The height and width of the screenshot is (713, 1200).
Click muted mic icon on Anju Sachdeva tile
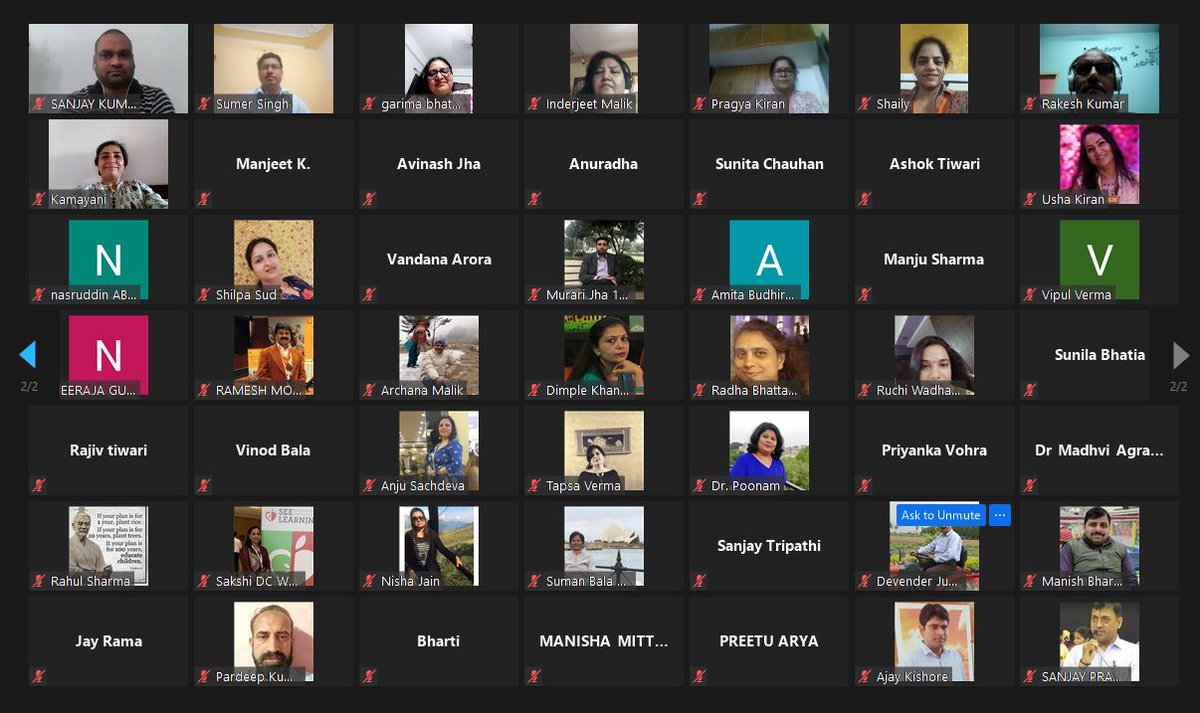click(x=369, y=486)
